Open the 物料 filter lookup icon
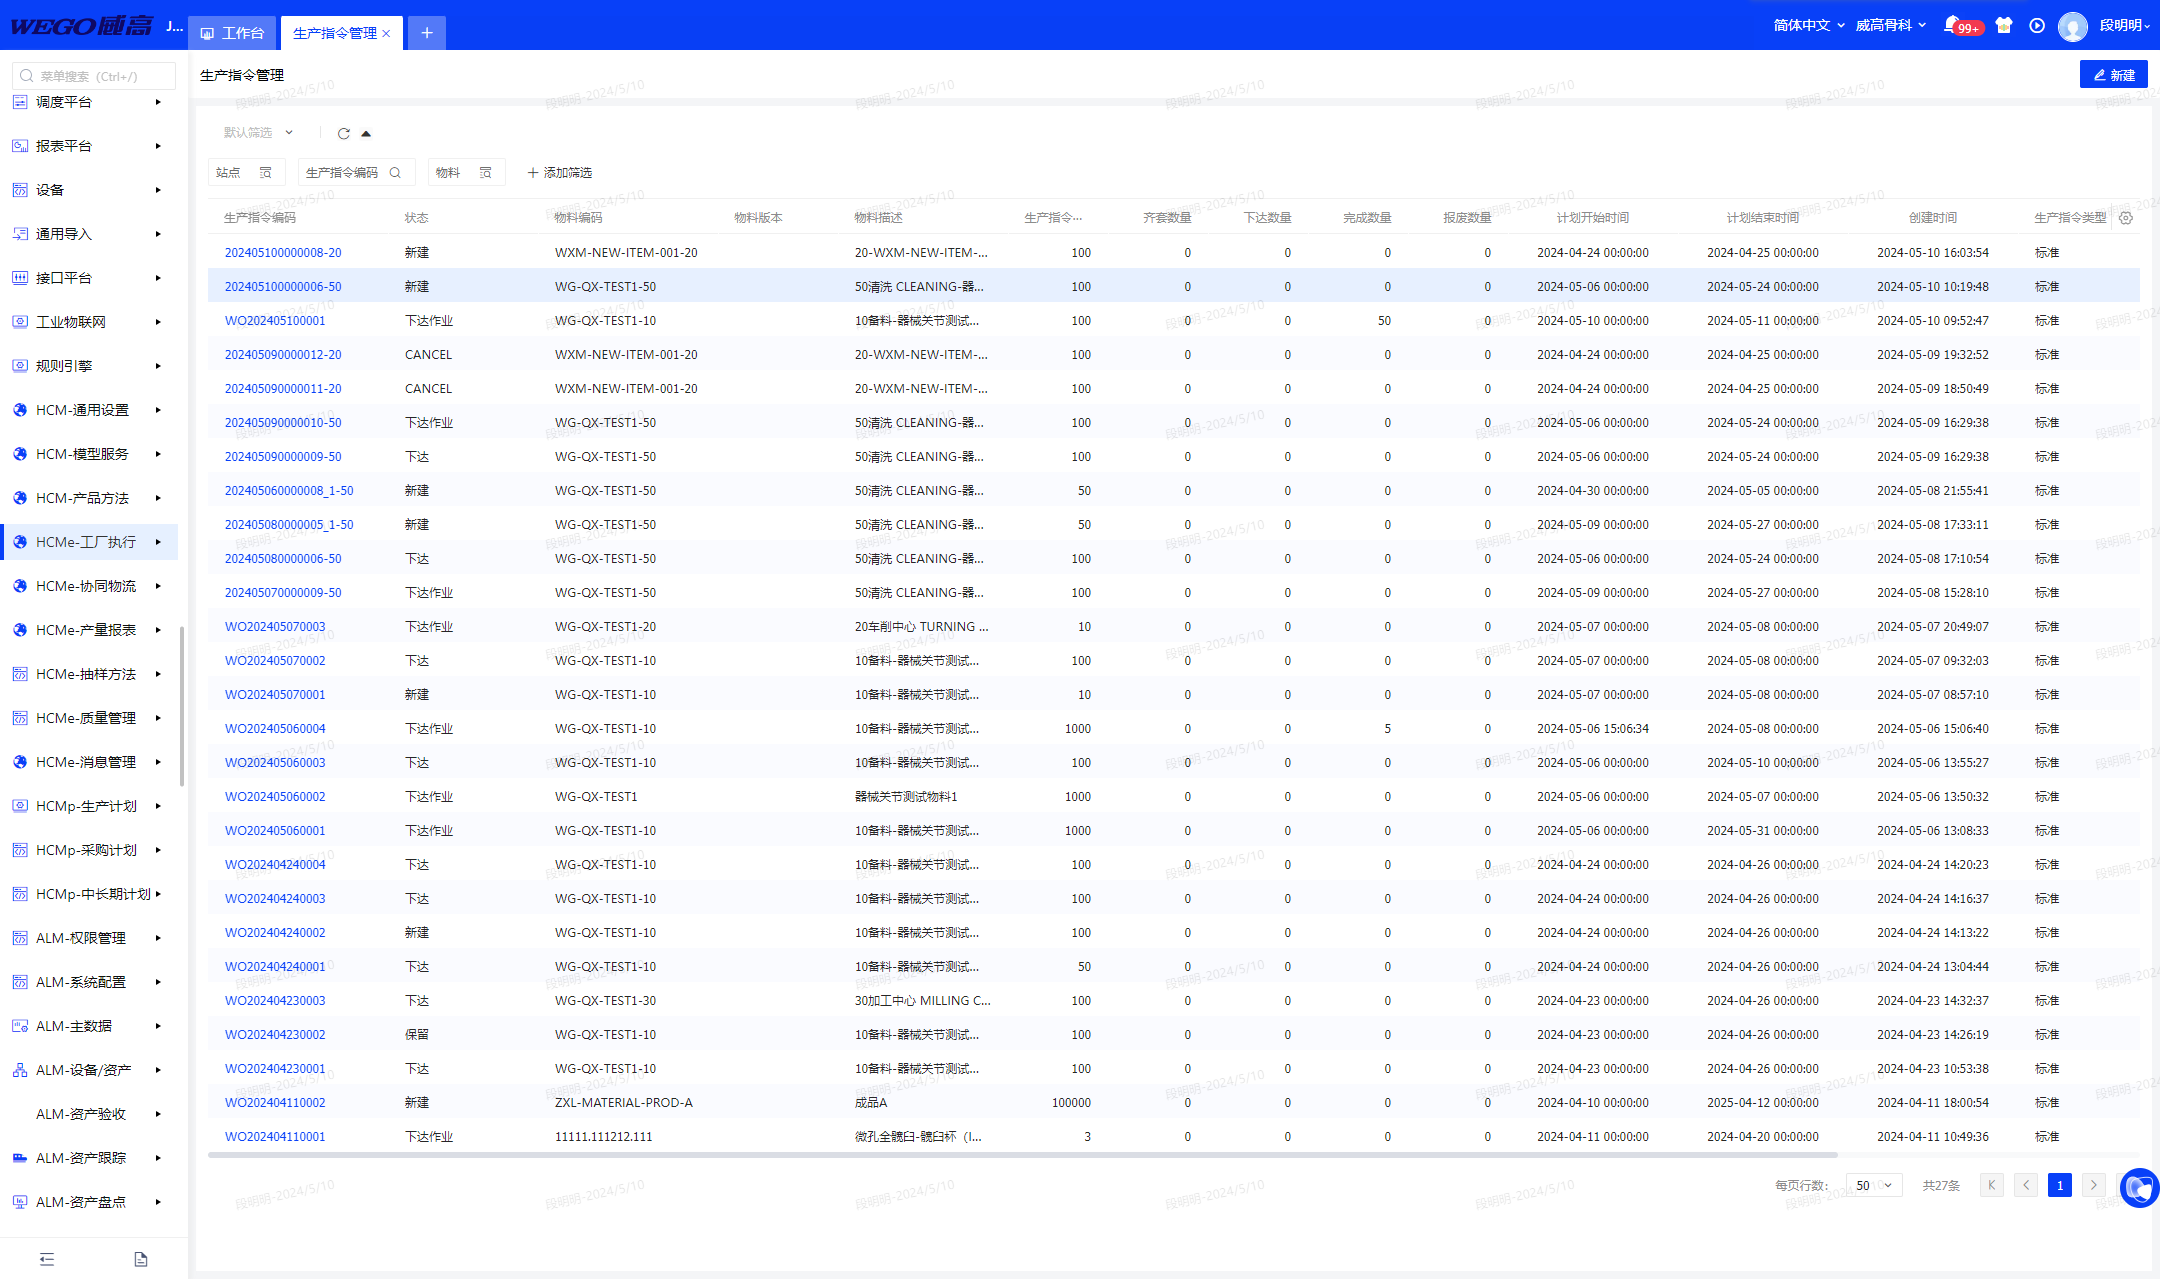The width and height of the screenshot is (2160, 1279). [486, 172]
